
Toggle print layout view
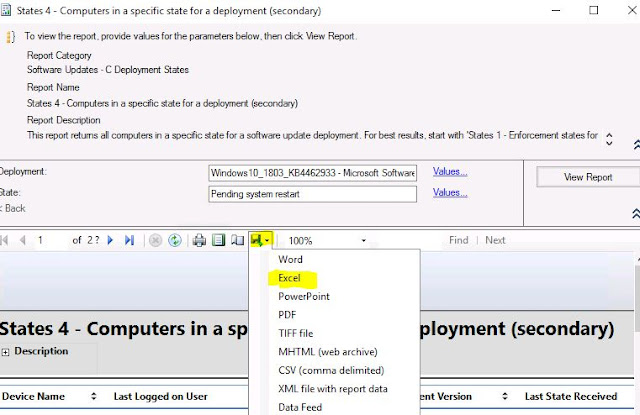pos(218,240)
